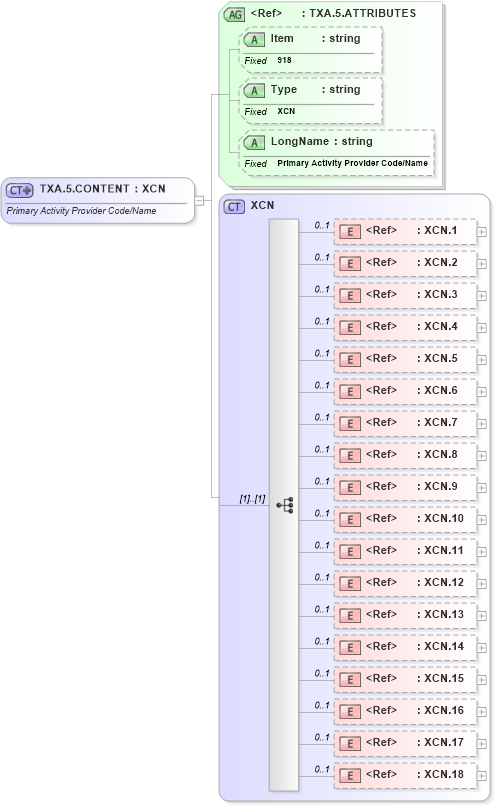Click the E icon of XCN.12

(x=350, y=584)
